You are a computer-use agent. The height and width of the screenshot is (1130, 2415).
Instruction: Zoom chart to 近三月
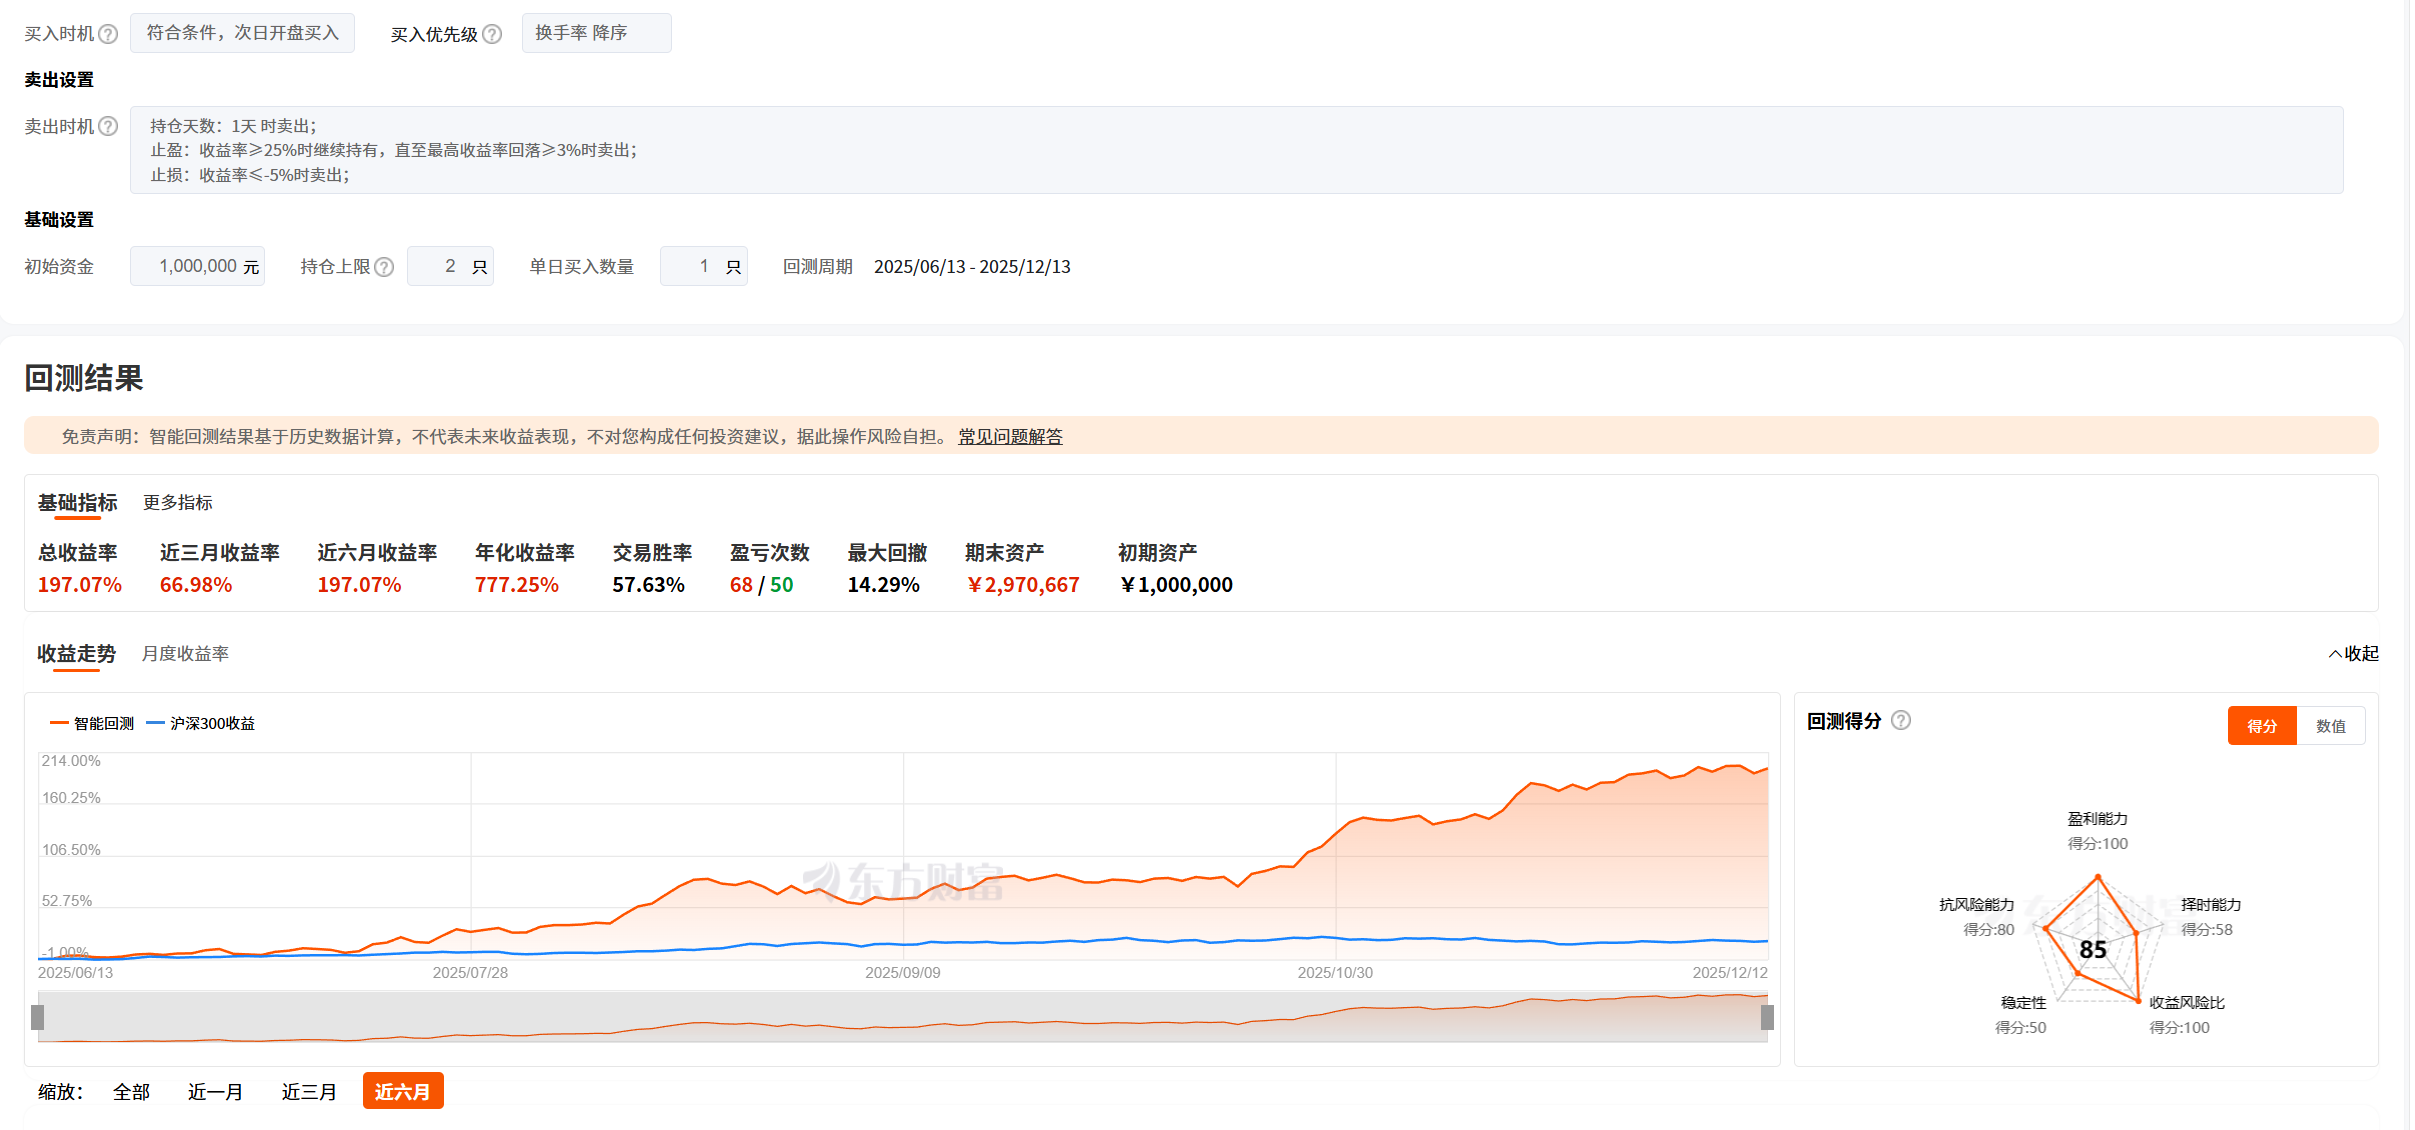309,1091
